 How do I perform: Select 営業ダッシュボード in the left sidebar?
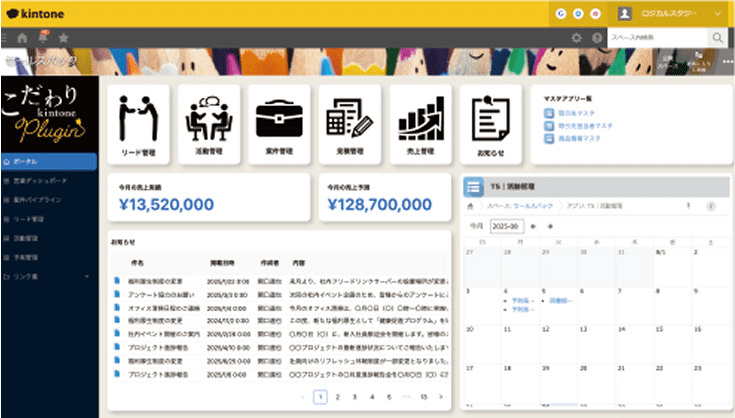[48, 179]
